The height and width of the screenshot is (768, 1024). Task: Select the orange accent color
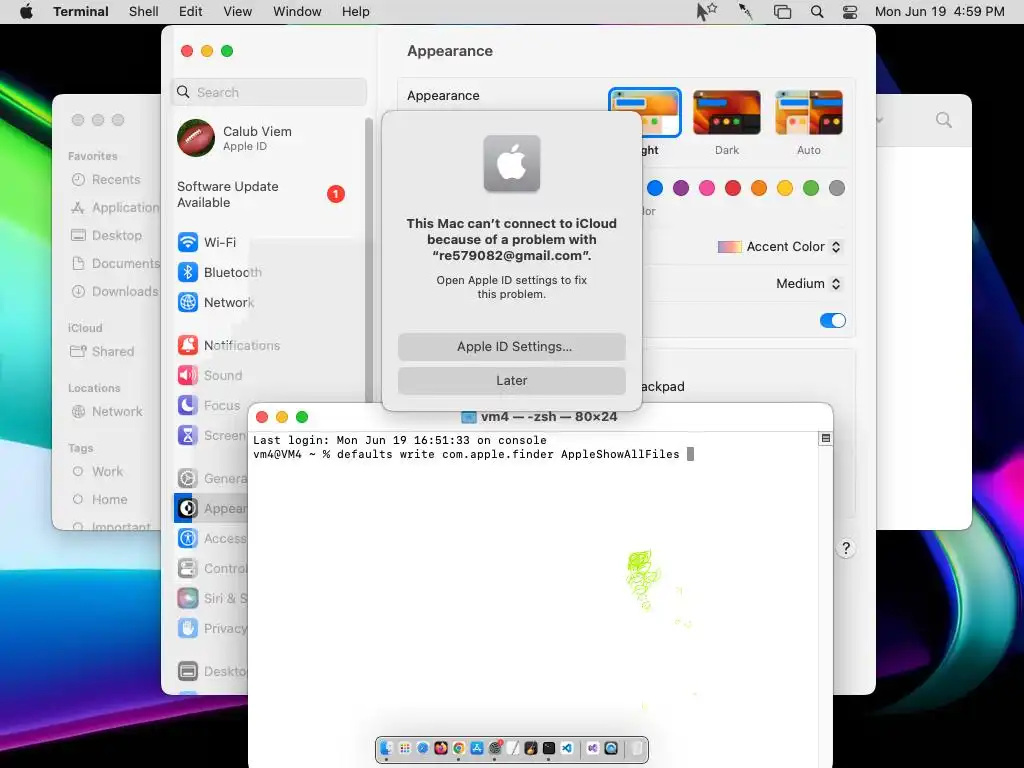pyautogui.click(x=759, y=188)
